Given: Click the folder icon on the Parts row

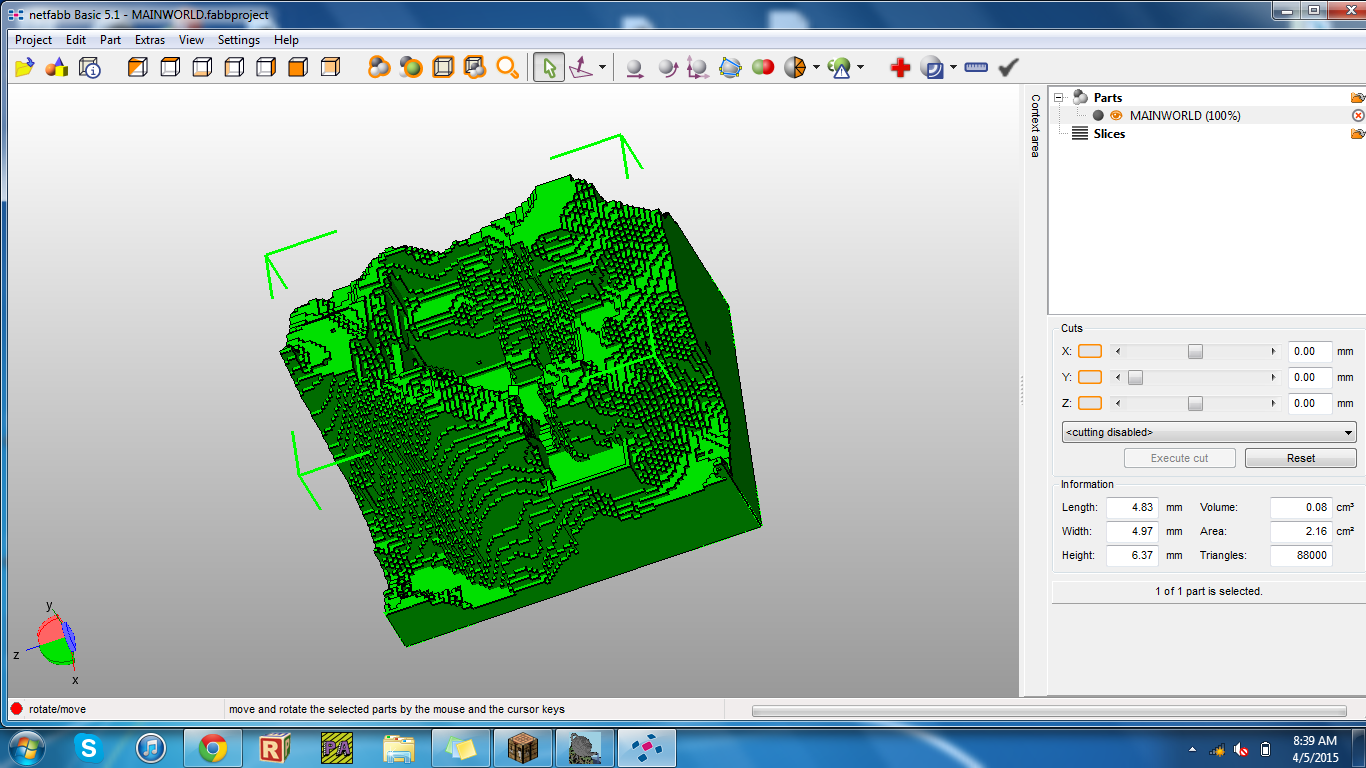Looking at the screenshot, I should (x=1357, y=98).
